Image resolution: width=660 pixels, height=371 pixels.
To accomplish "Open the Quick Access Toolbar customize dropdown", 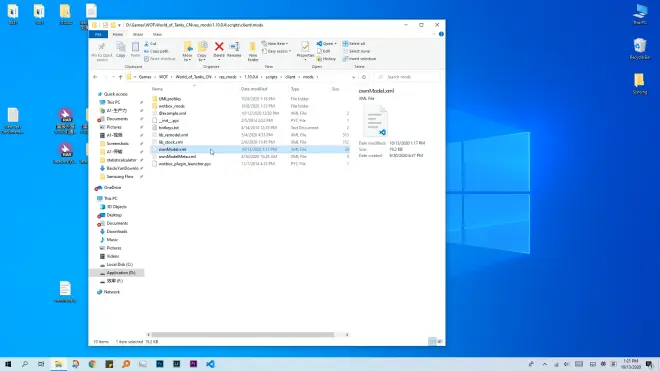I will pyautogui.click(x=120, y=25).
